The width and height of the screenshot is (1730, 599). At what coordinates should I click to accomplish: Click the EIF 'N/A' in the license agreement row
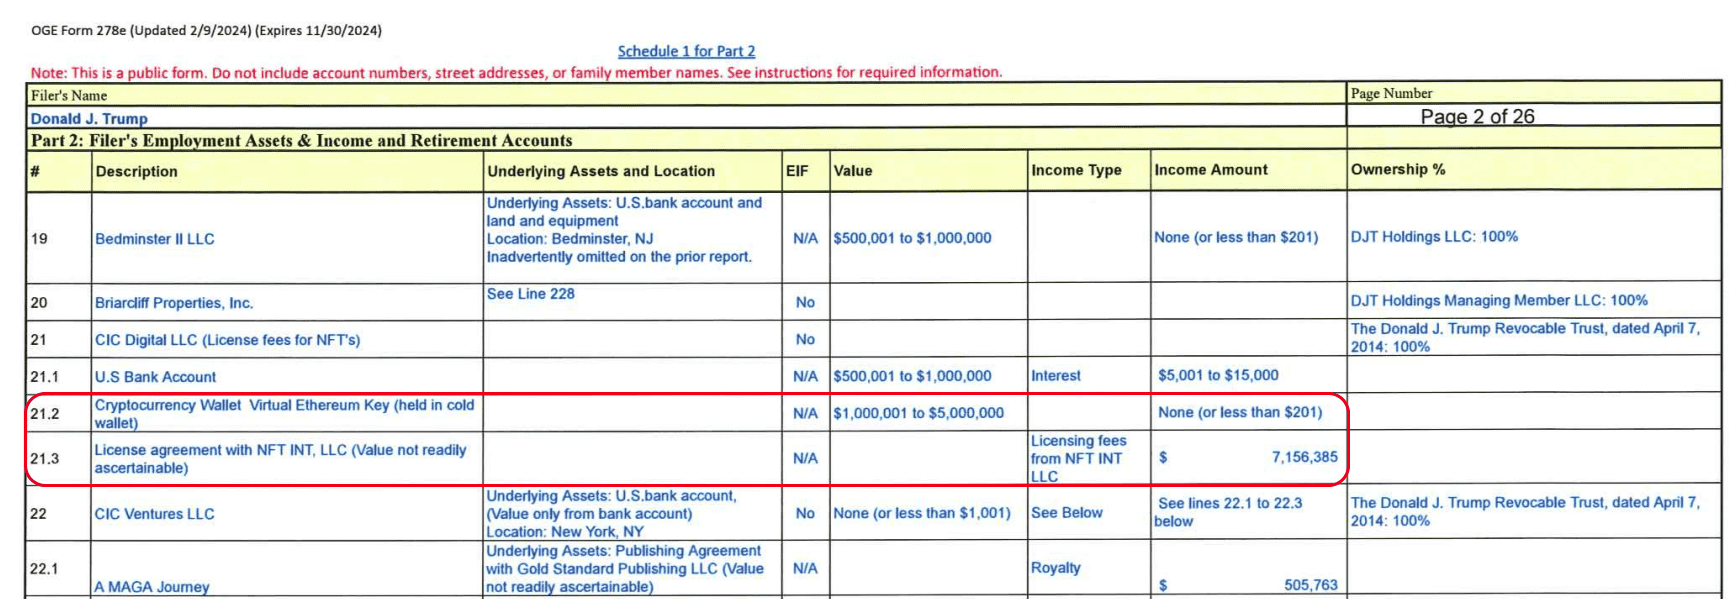[x=805, y=458]
